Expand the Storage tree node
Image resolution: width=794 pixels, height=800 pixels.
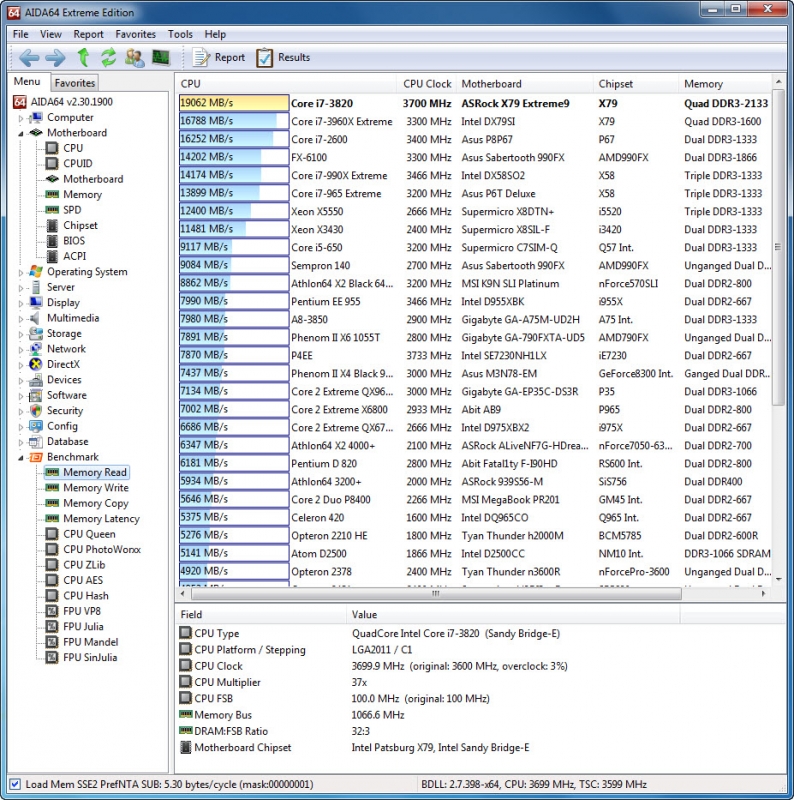coord(21,334)
